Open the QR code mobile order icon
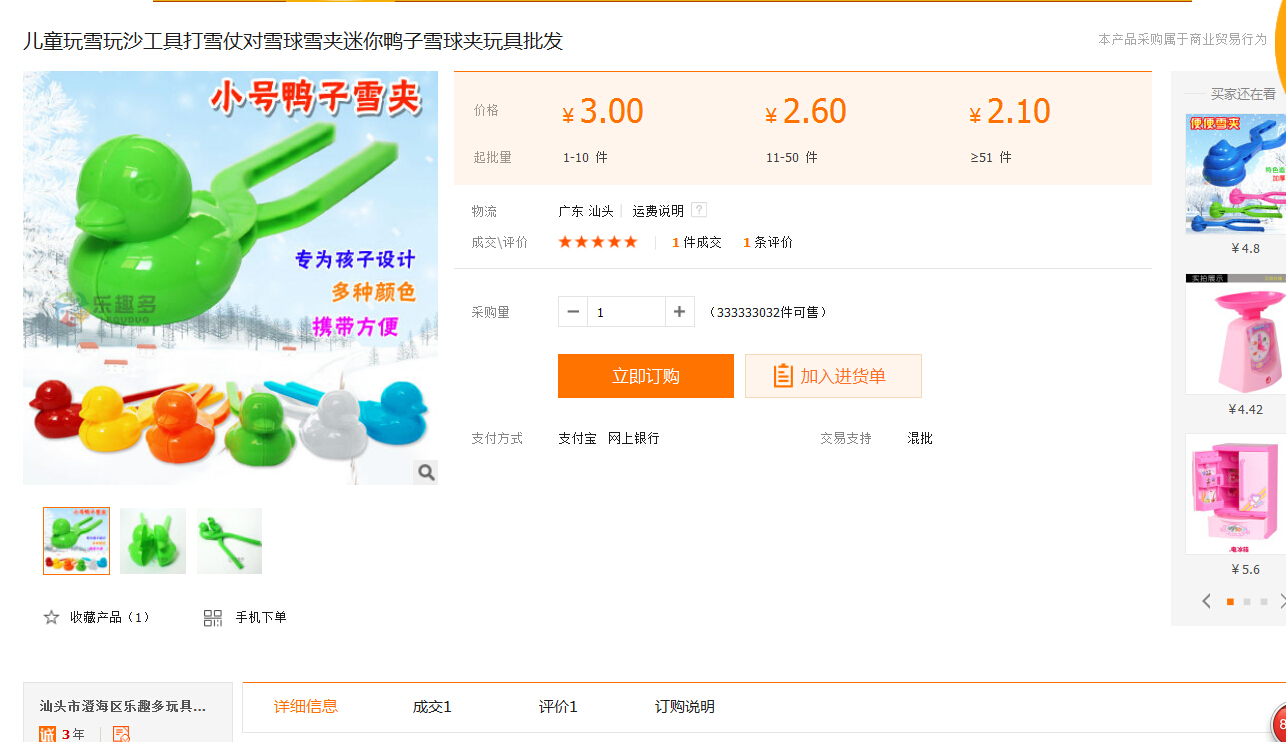 pos(213,618)
